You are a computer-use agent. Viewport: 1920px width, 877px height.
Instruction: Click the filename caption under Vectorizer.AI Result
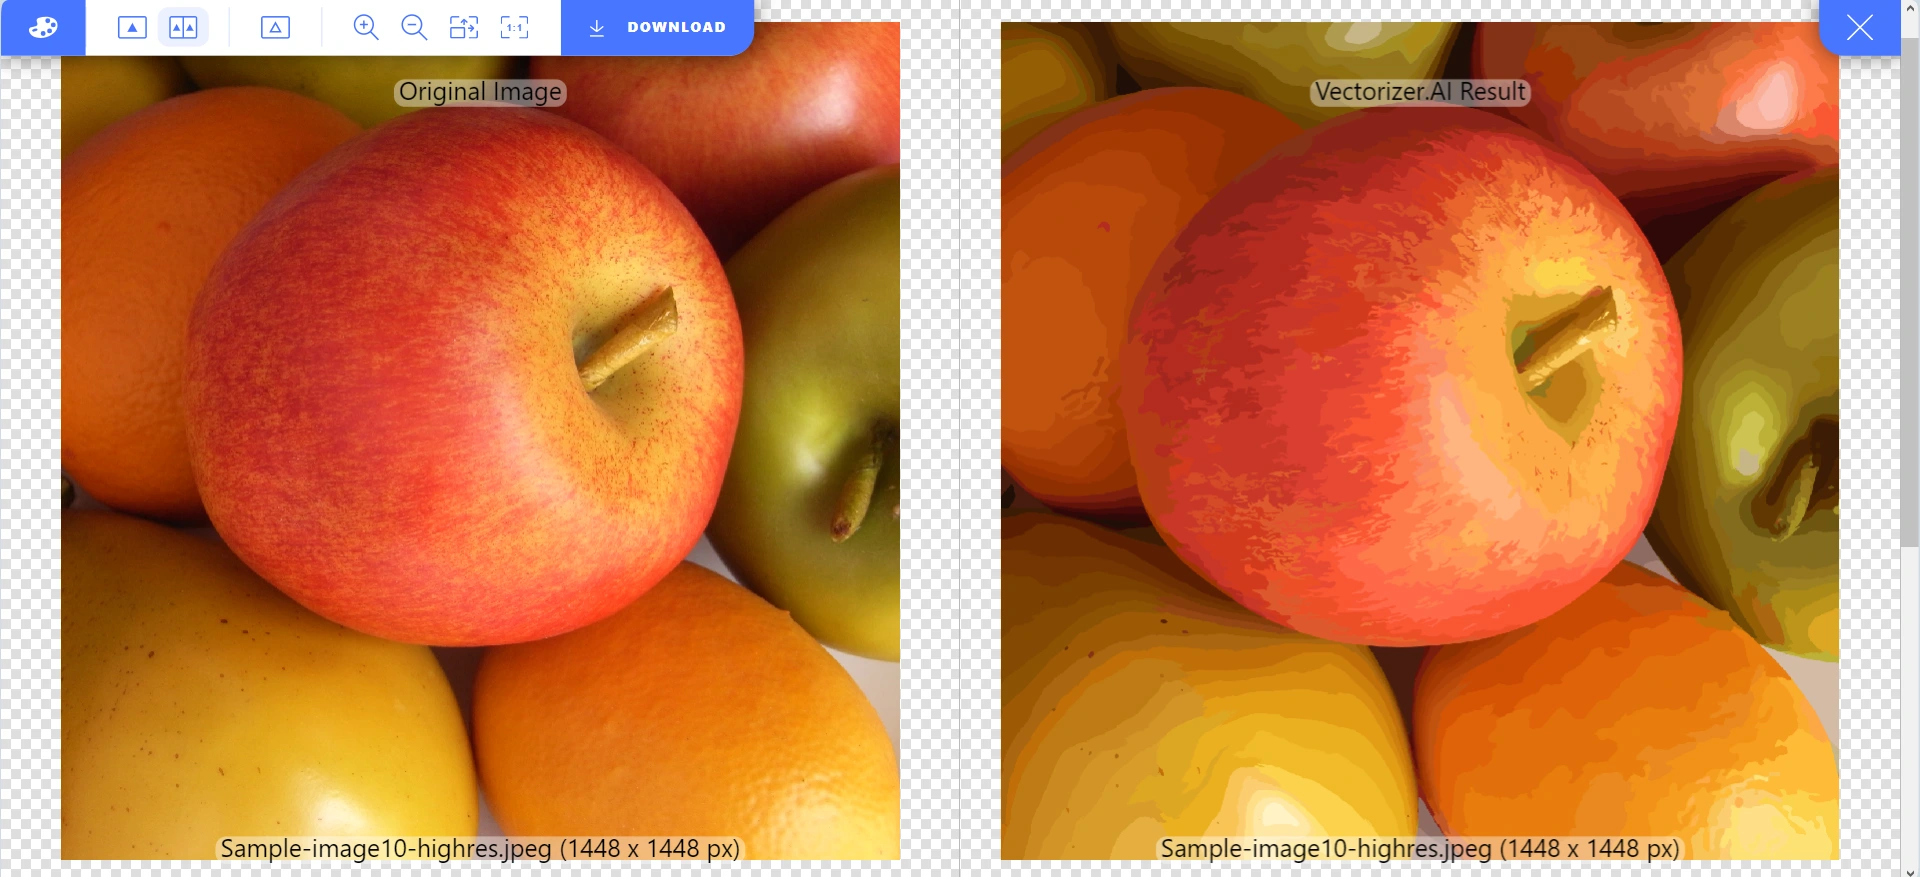pyautogui.click(x=1420, y=848)
